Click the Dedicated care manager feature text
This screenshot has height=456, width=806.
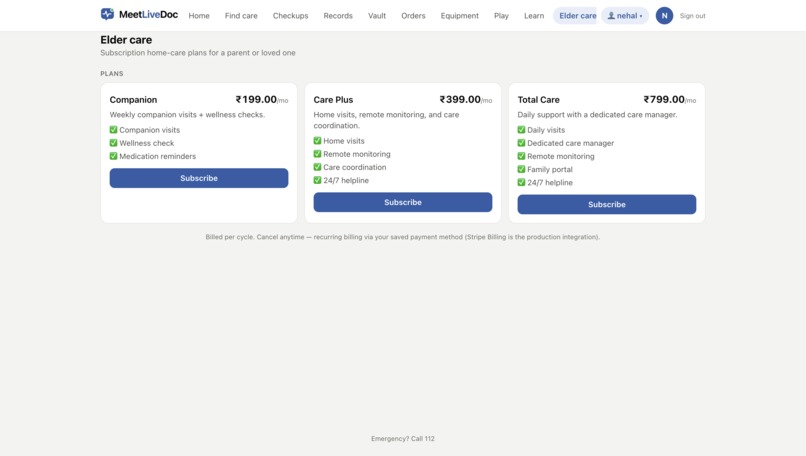(571, 143)
